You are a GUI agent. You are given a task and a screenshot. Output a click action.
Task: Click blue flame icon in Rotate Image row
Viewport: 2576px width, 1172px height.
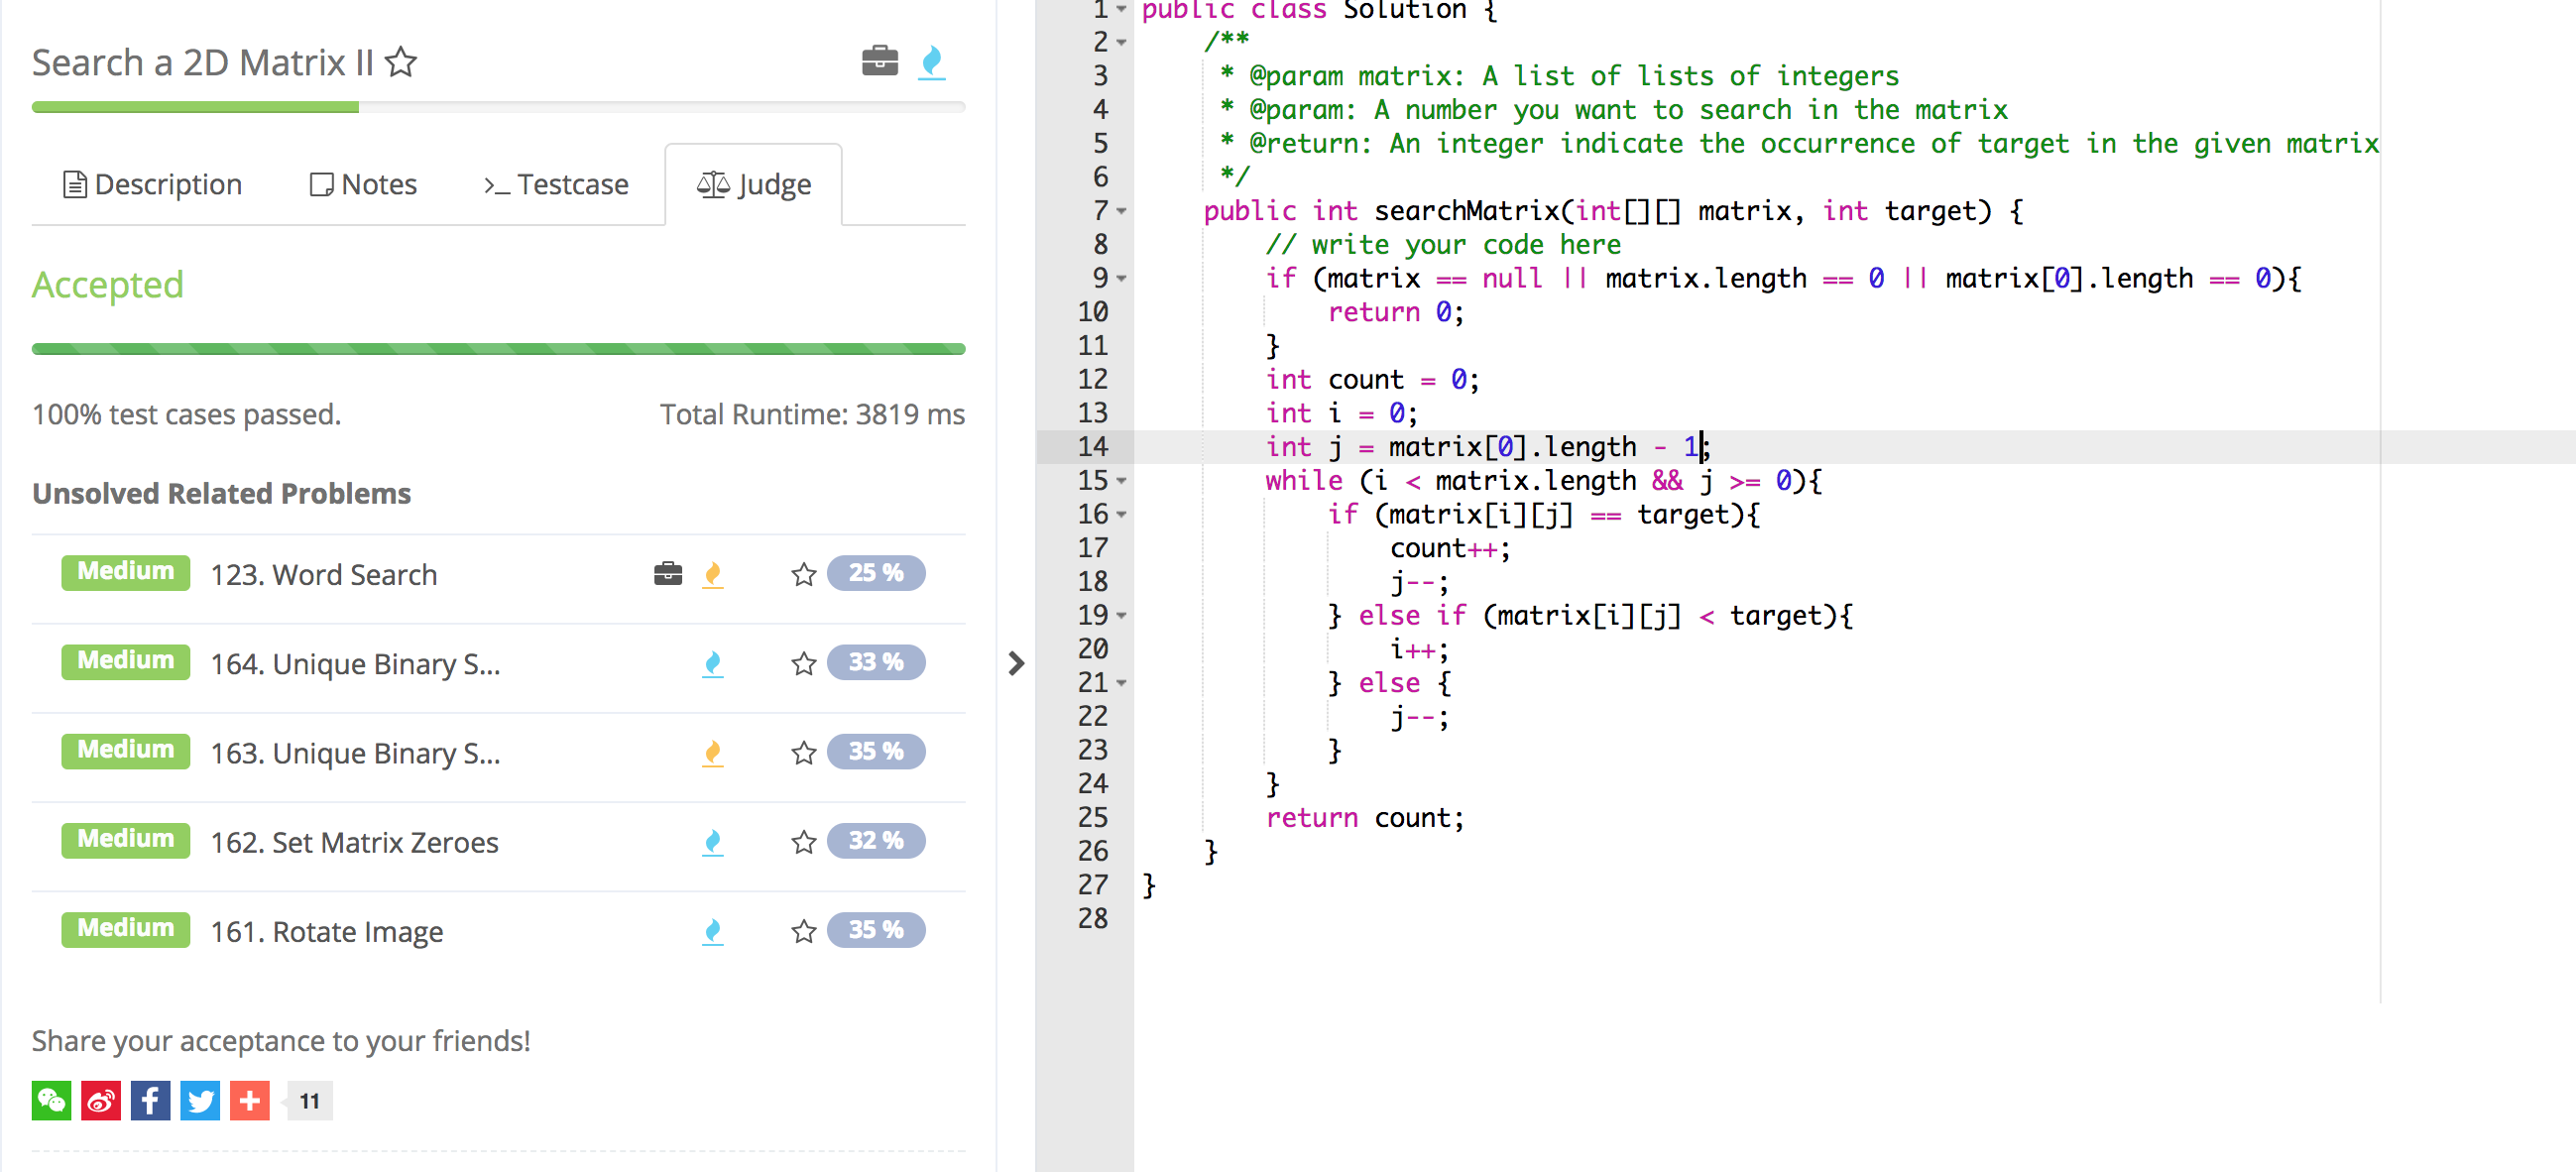click(712, 931)
